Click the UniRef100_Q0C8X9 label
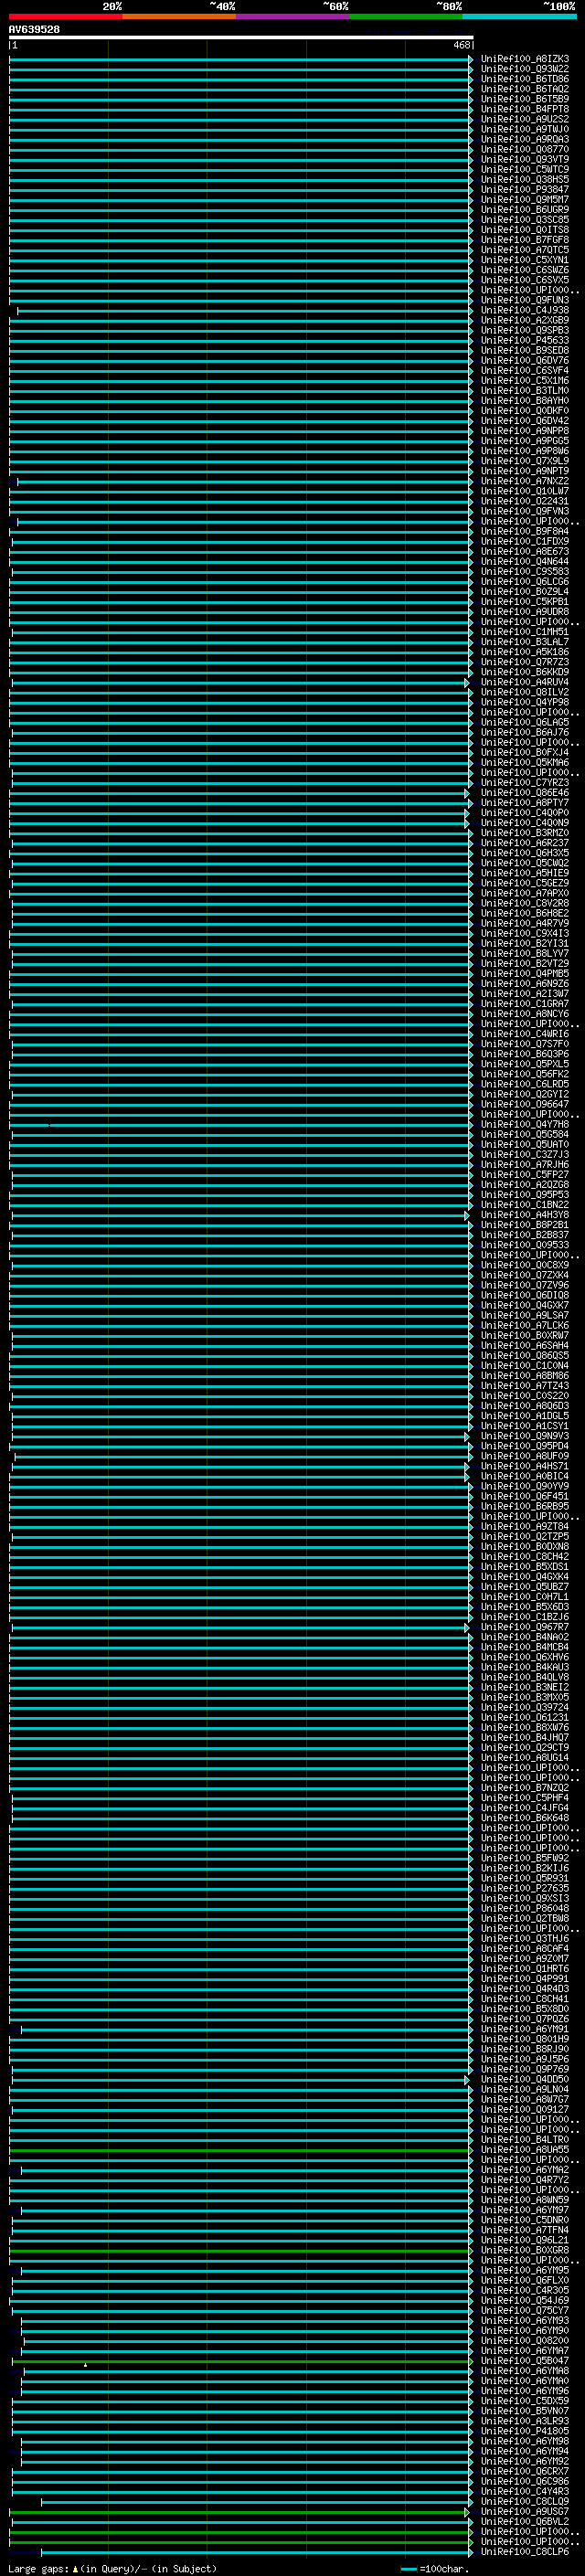The image size is (585, 2576). point(525,1265)
